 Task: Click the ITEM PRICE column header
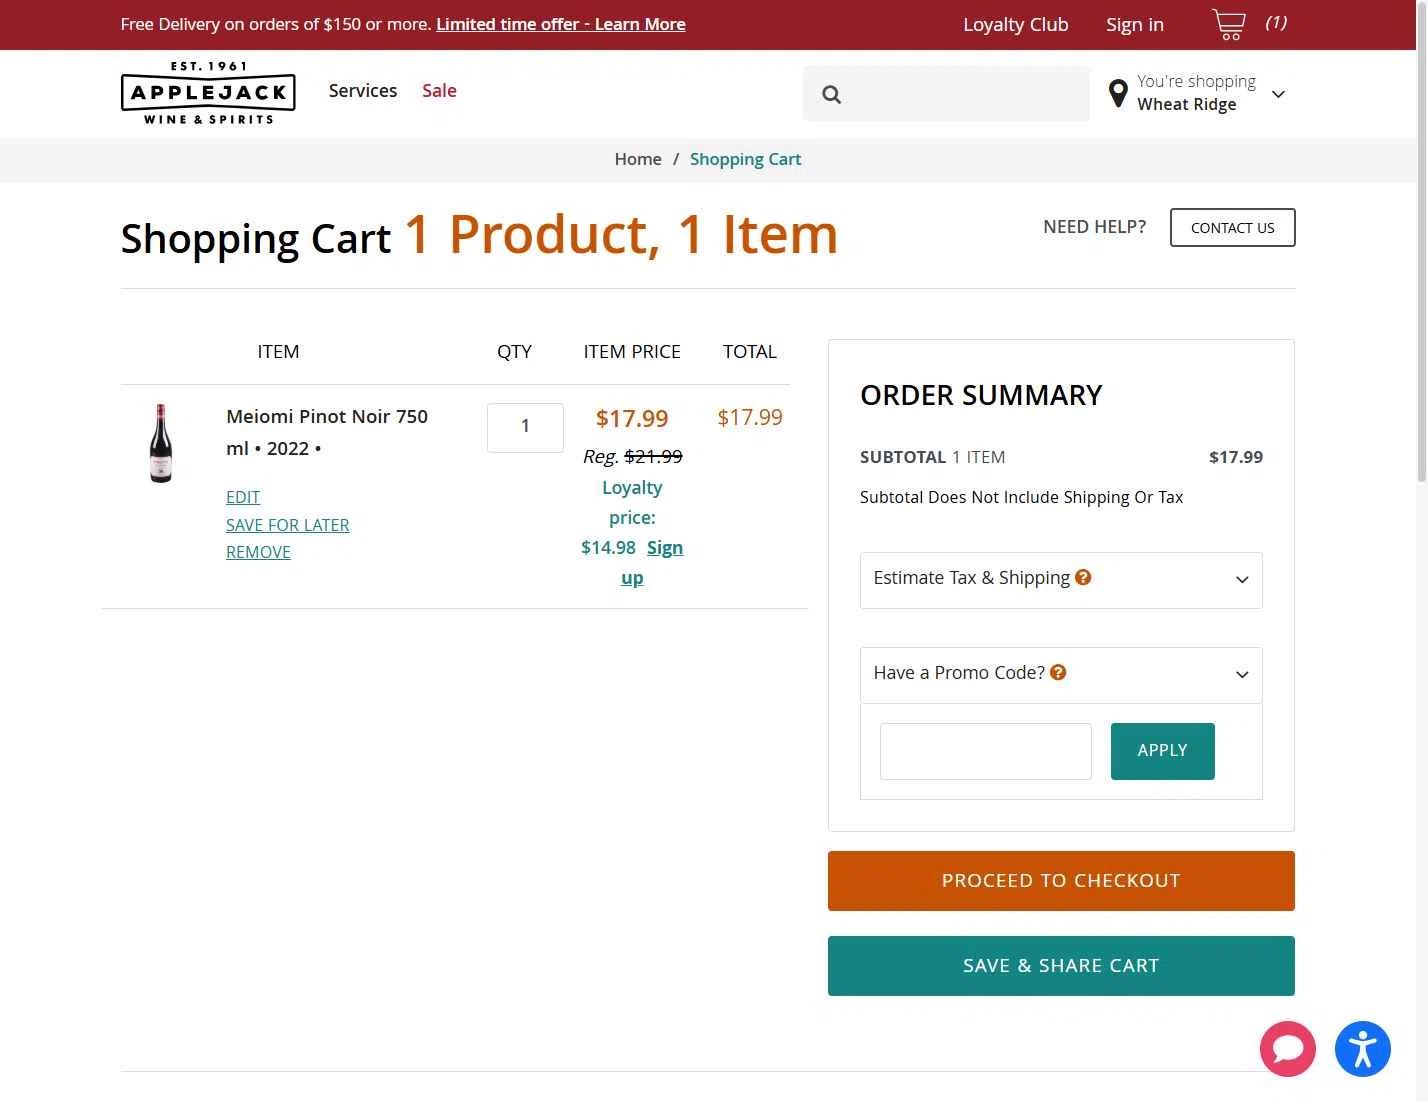pyautogui.click(x=632, y=352)
